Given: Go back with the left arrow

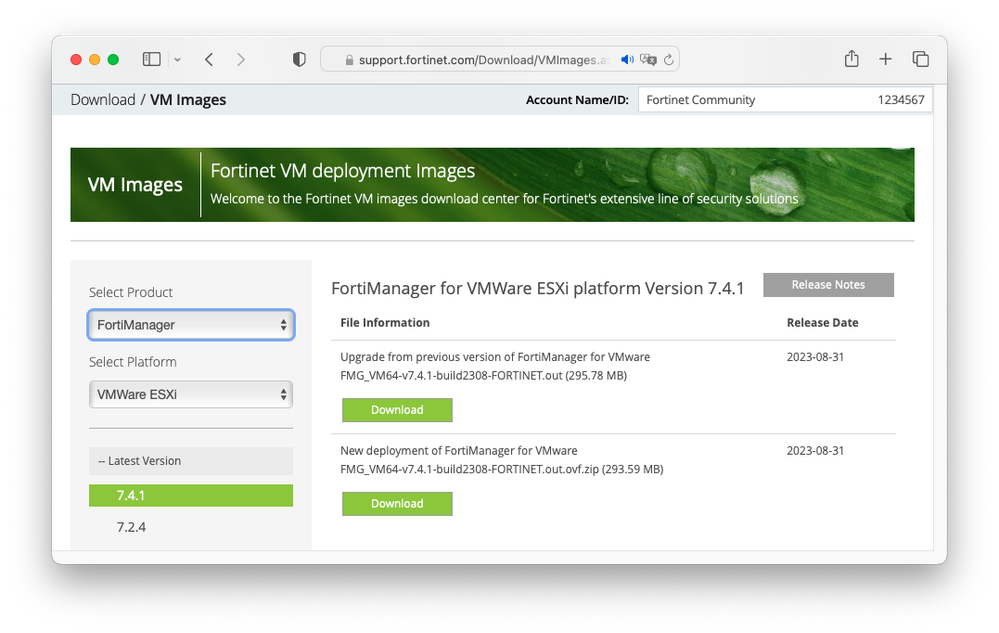Looking at the screenshot, I should click(209, 59).
